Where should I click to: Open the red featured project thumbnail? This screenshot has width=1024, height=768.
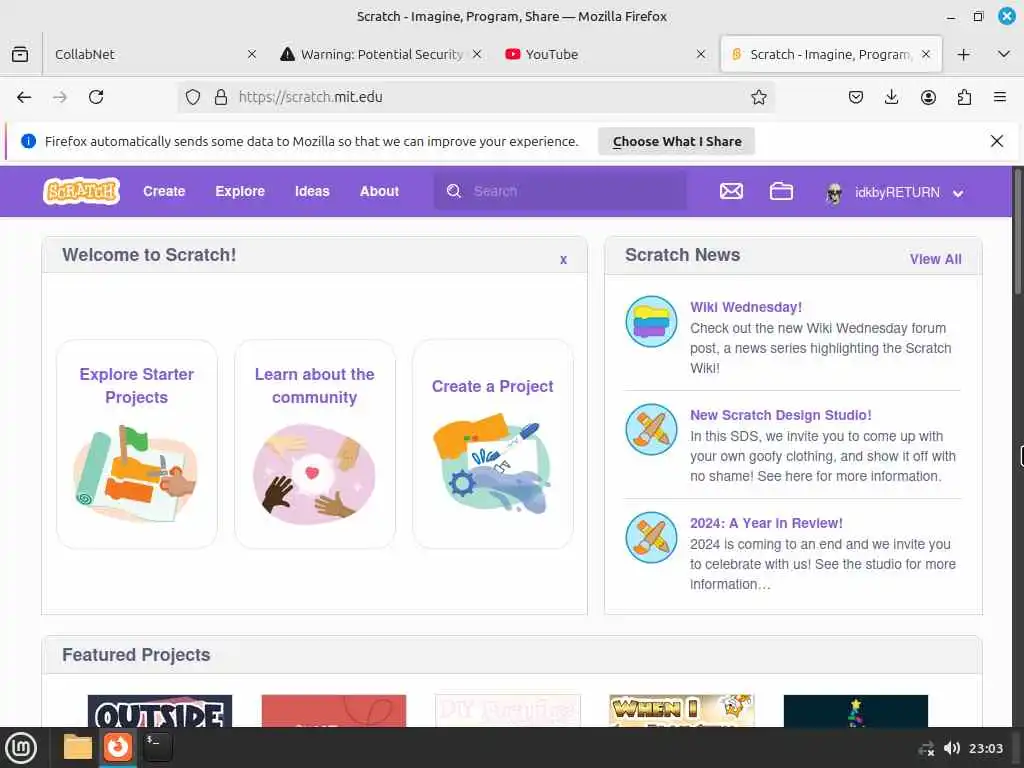[x=334, y=711]
